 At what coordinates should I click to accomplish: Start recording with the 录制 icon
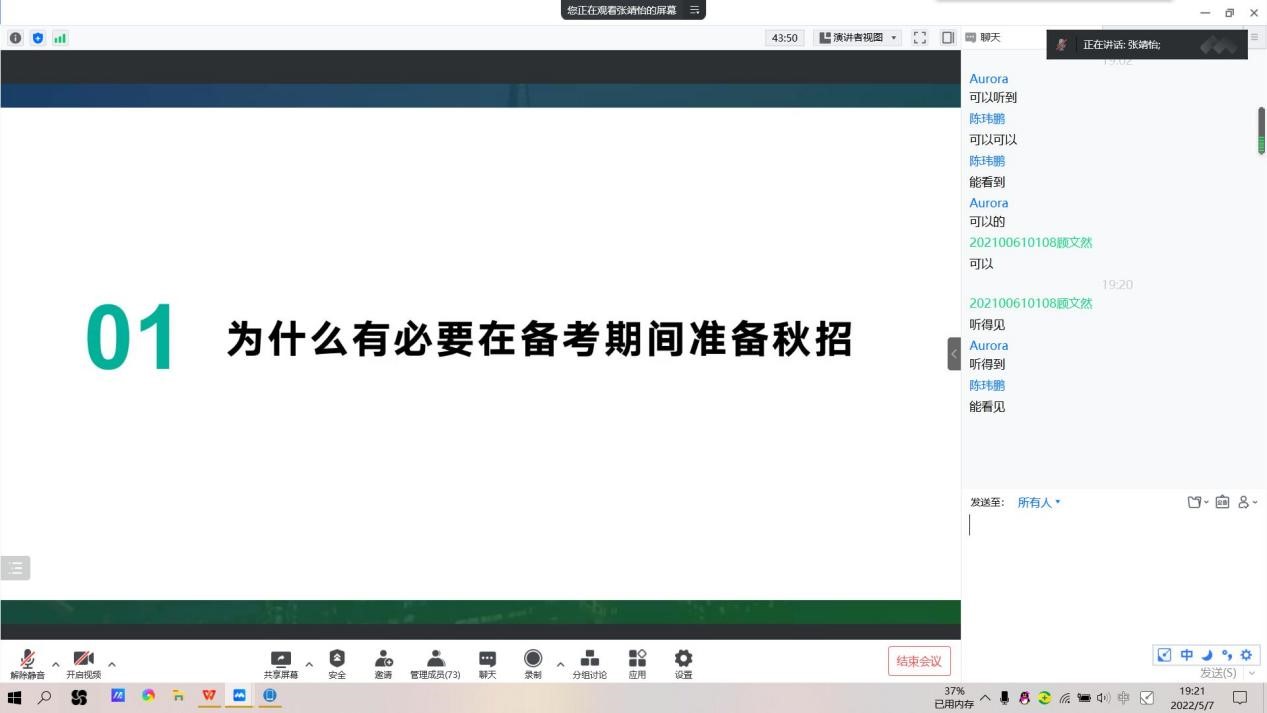tap(533, 662)
